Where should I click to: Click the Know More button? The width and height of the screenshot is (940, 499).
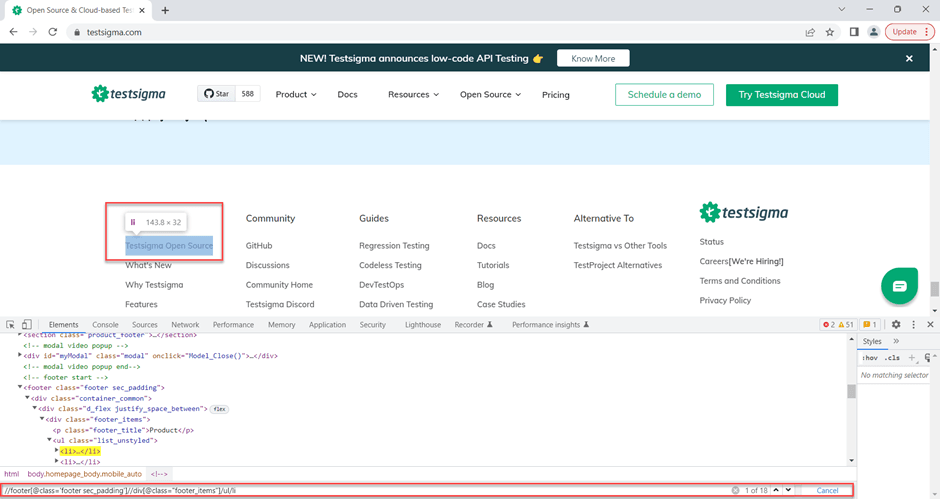click(x=593, y=58)
